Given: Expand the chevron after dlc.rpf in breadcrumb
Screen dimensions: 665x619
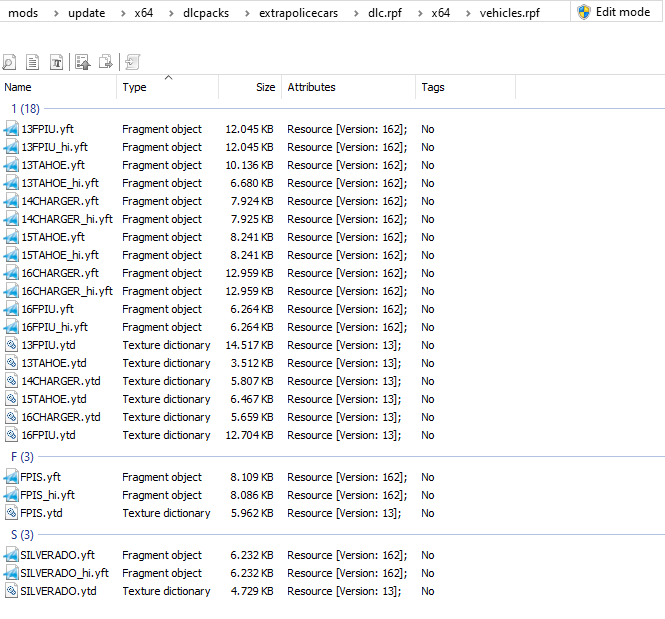Looking at the screenshot, I should [x=420, y=14].
